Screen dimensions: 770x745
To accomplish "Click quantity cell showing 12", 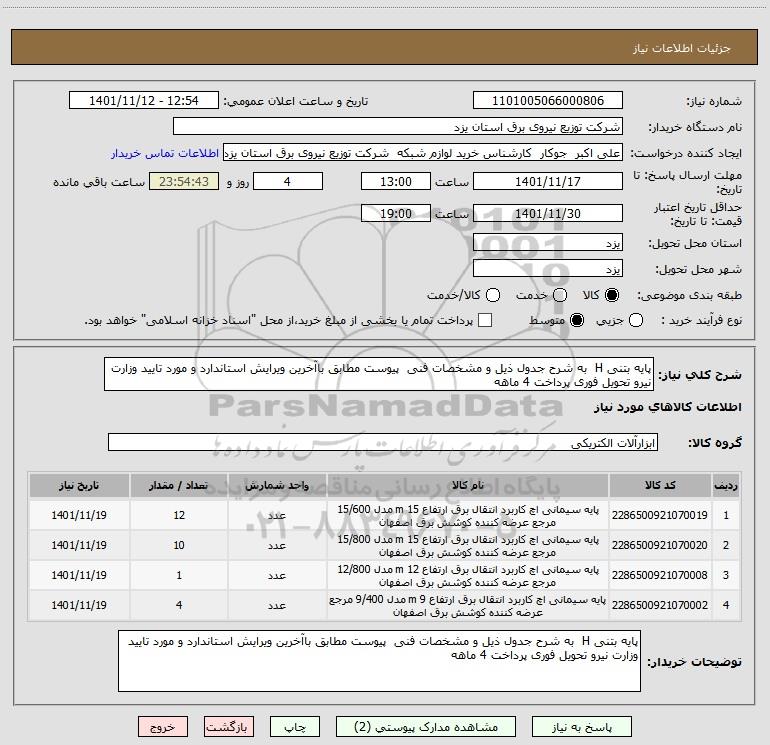I will click(x=179, y=515).
